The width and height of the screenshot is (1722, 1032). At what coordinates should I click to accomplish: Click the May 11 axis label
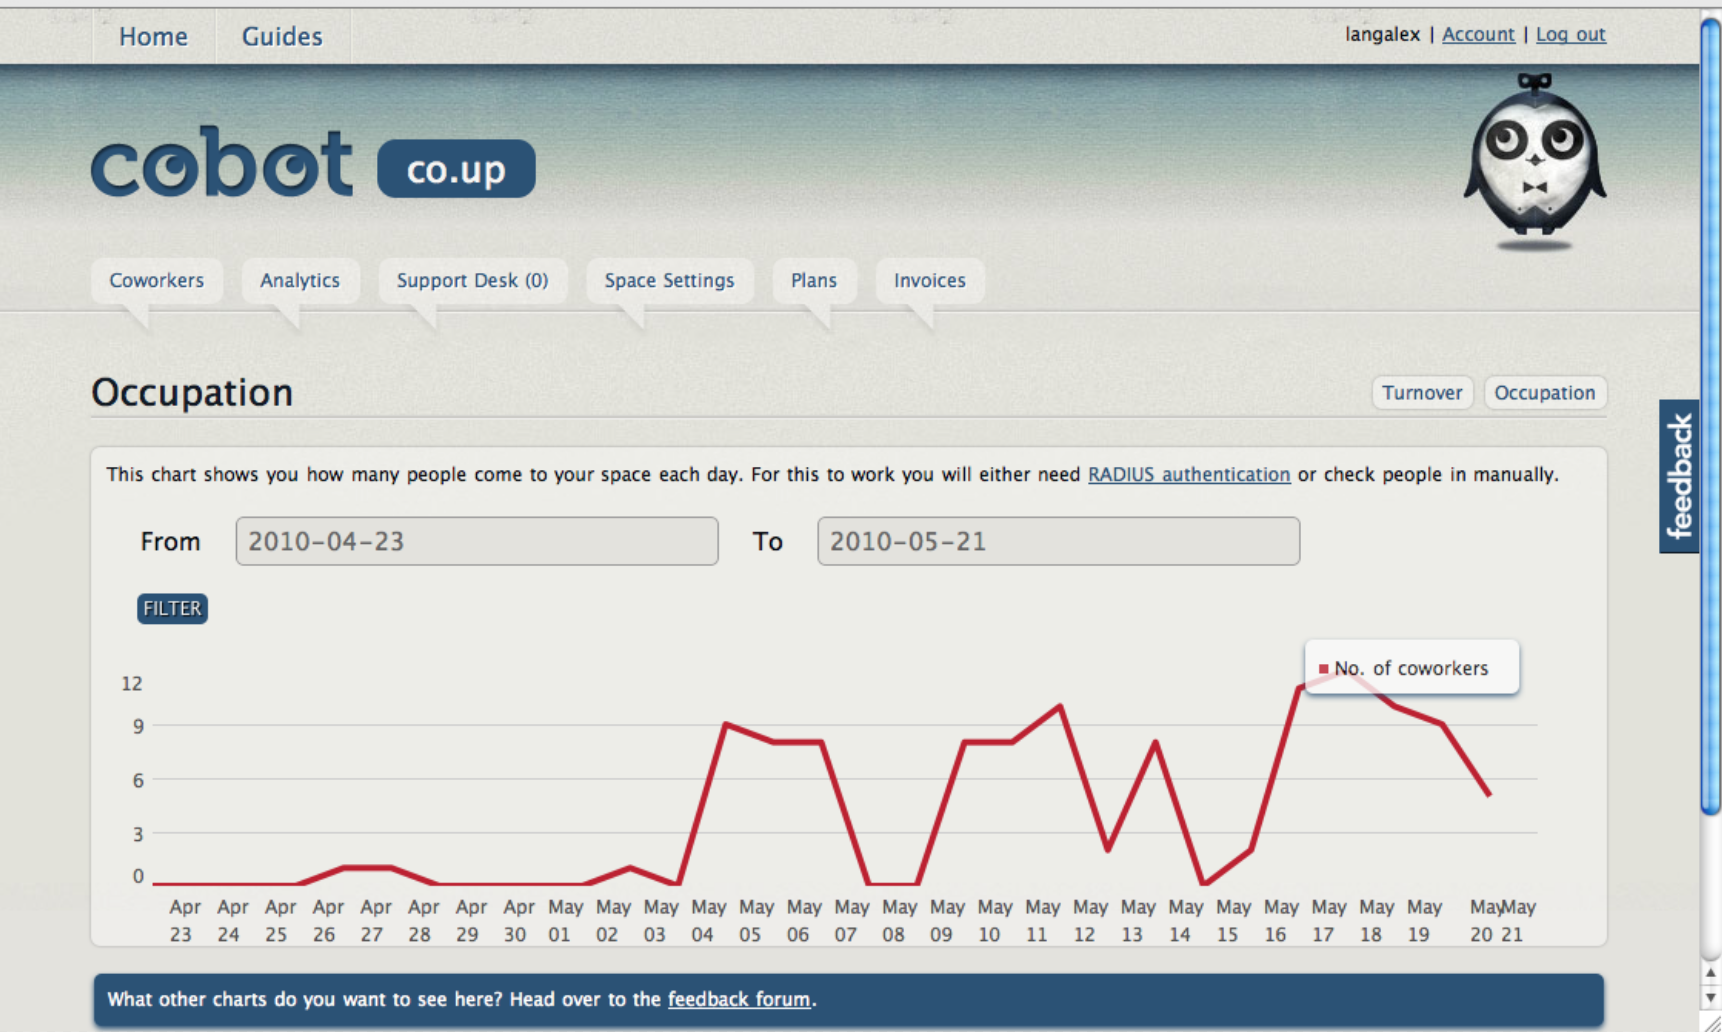[x=1041, y=920]
